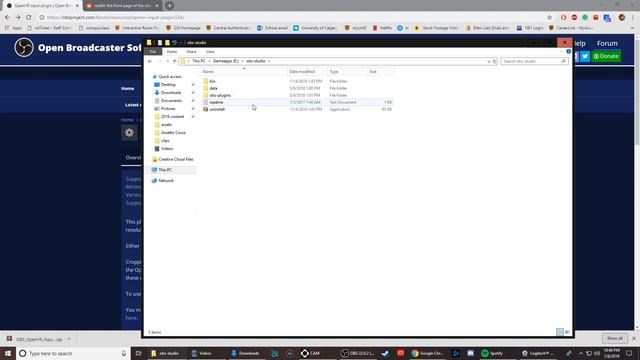640x360 pixels.
Task: Click This PC in the address path
Action: point(199,61)
